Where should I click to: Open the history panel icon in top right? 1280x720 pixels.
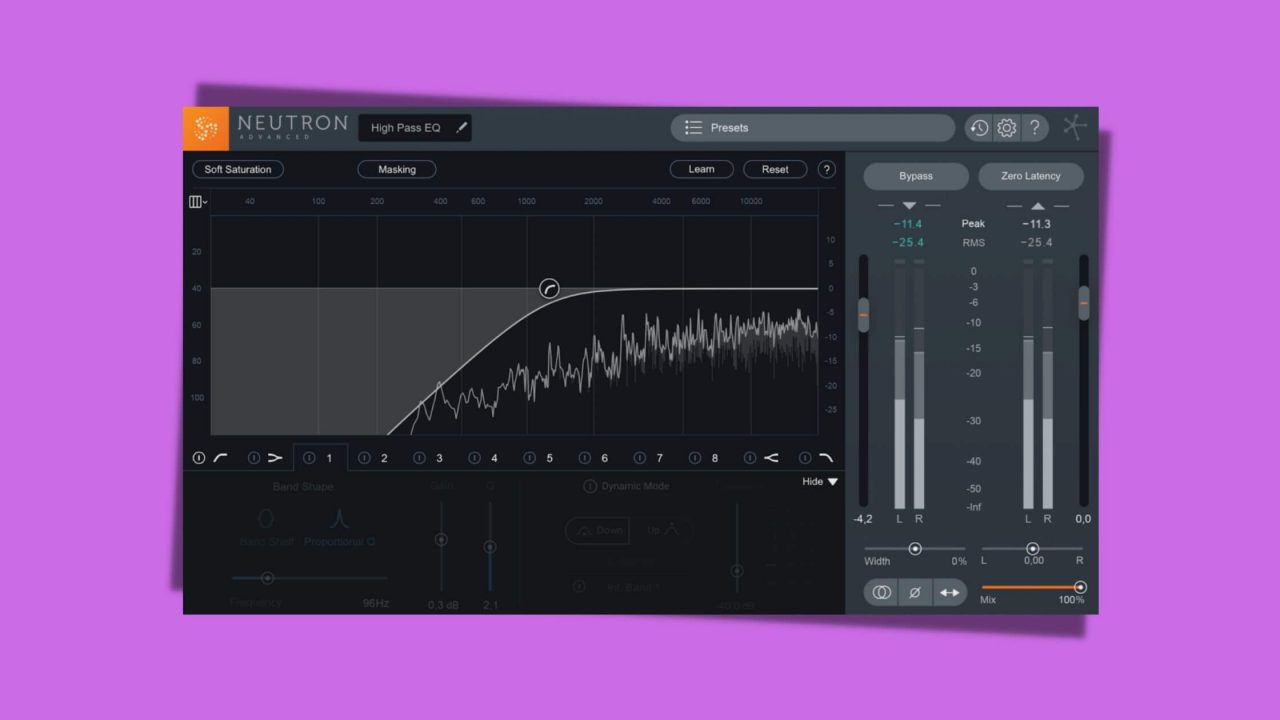point(979,127)
